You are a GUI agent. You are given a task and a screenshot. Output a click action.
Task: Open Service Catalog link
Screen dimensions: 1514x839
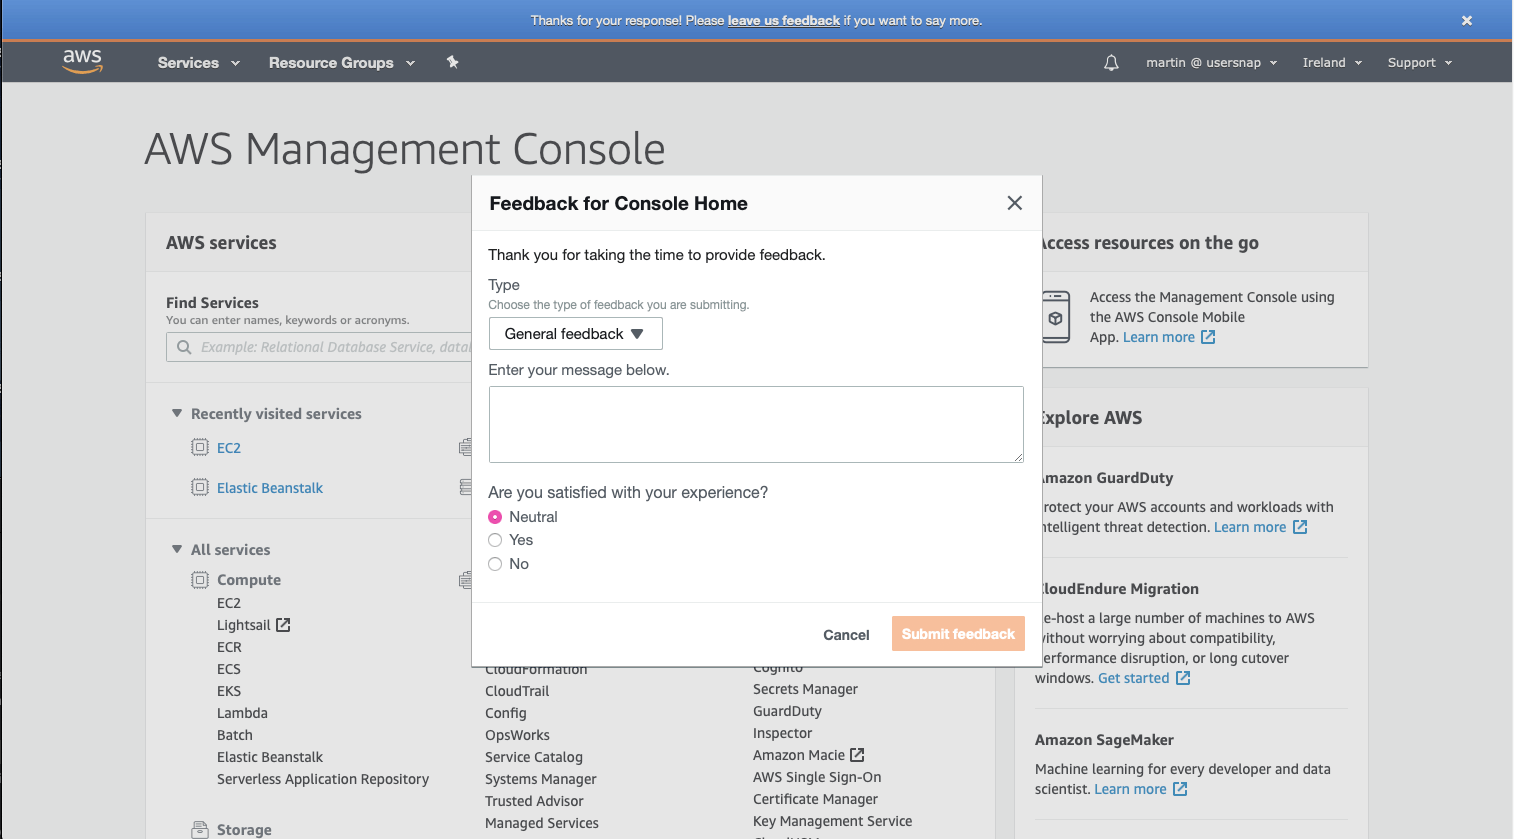[x=534, y=757]
